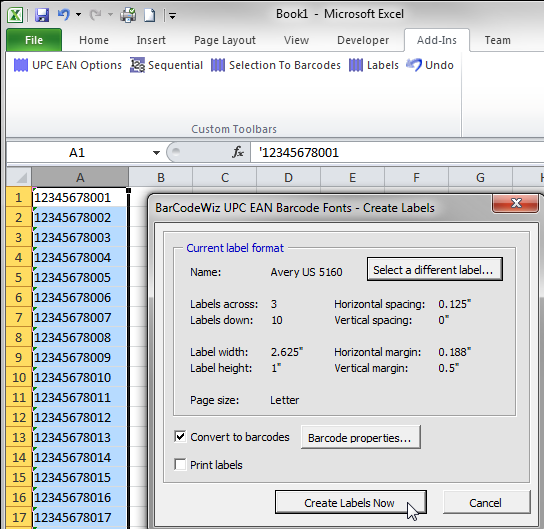Click the formula bar with '12345678001
The height and width of the screenshot is (529, 544).
(x=397, y=153)
